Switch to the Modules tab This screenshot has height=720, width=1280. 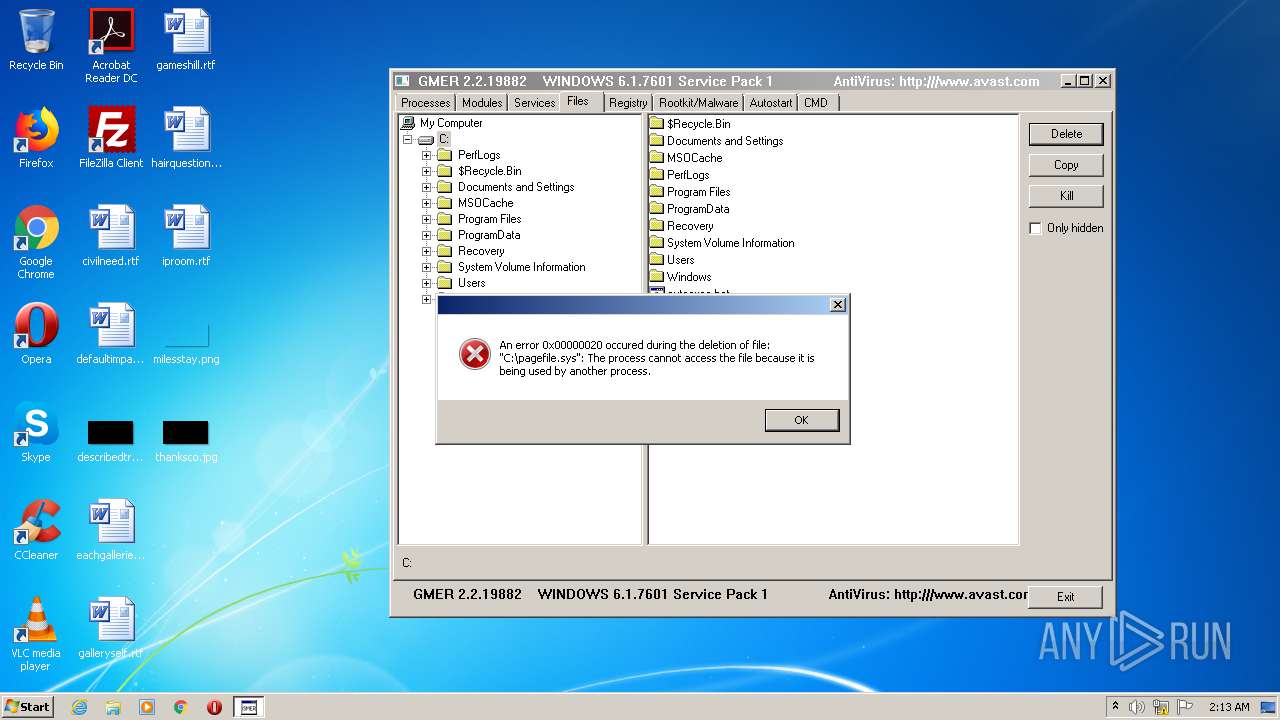click(482, 103)
